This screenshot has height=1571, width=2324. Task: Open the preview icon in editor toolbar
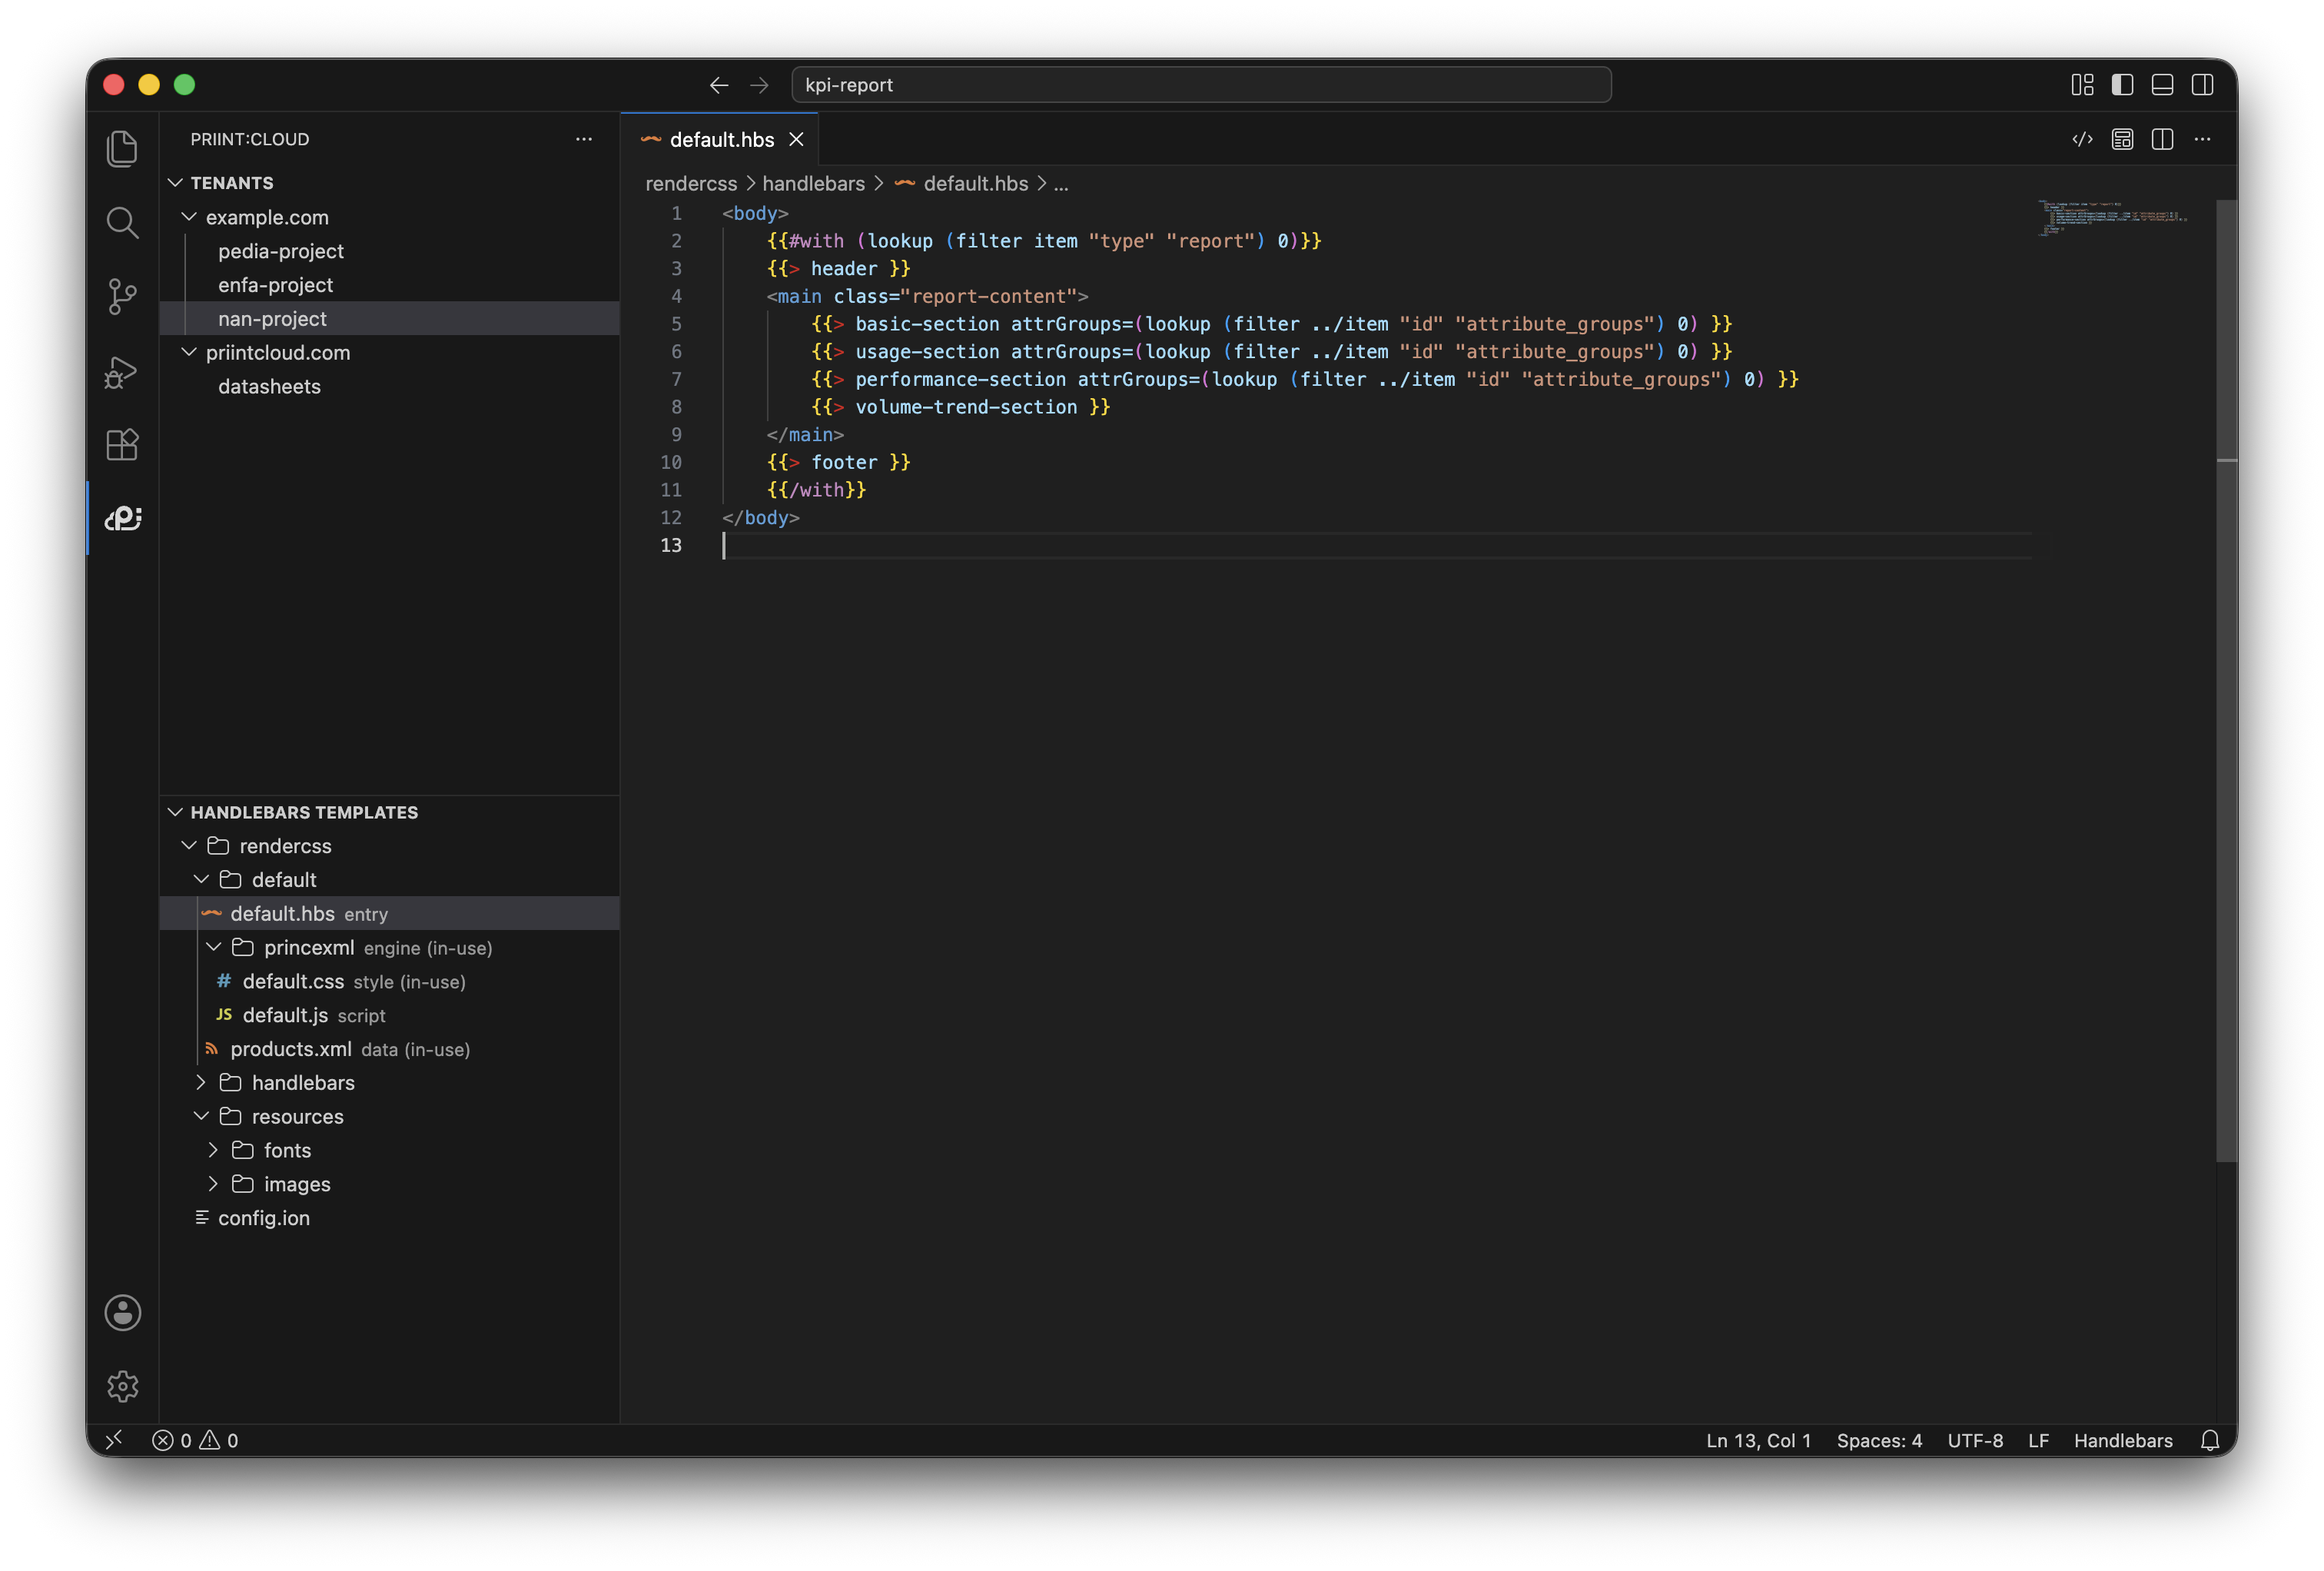click(2122, 139)
